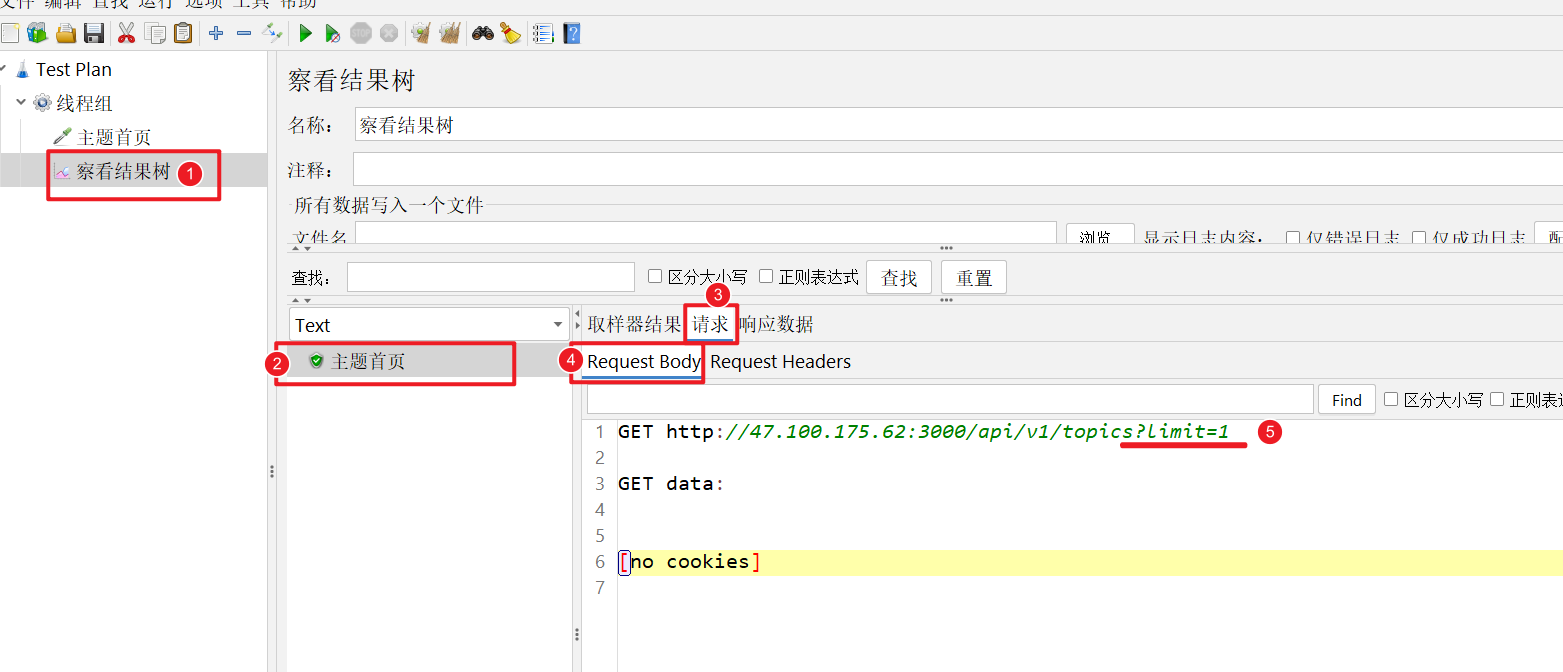Open Function Helper list icon
The width and height of the screenshot is (1563, 672).
[543, 33]
